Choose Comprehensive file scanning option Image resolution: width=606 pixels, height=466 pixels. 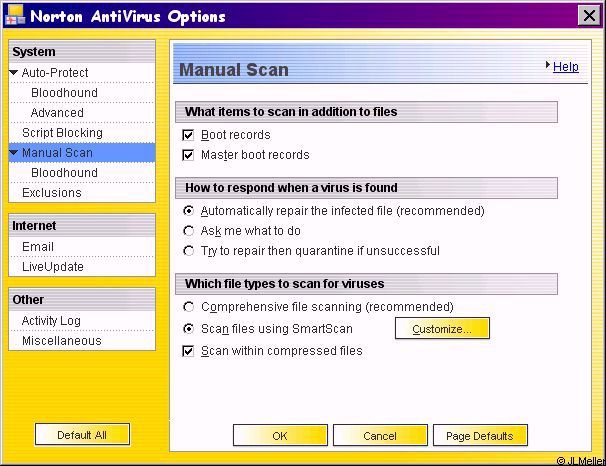pyautogui.click(x=188, y=307)
